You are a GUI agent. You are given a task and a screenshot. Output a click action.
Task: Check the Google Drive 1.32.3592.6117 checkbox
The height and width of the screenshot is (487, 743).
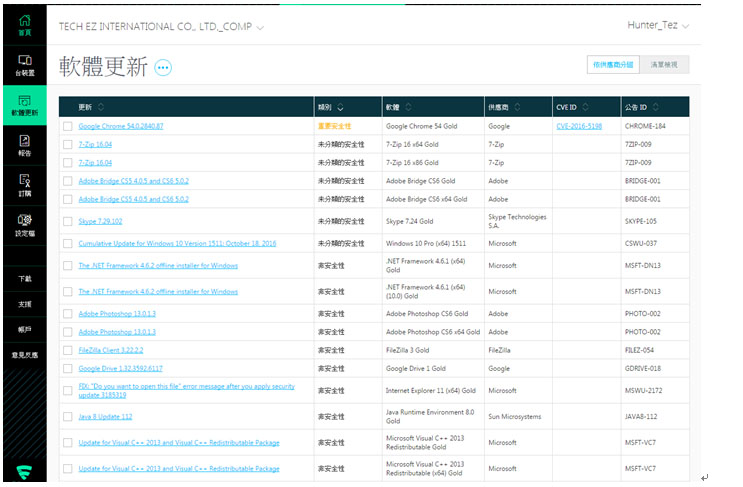click(x=68, y=369)
